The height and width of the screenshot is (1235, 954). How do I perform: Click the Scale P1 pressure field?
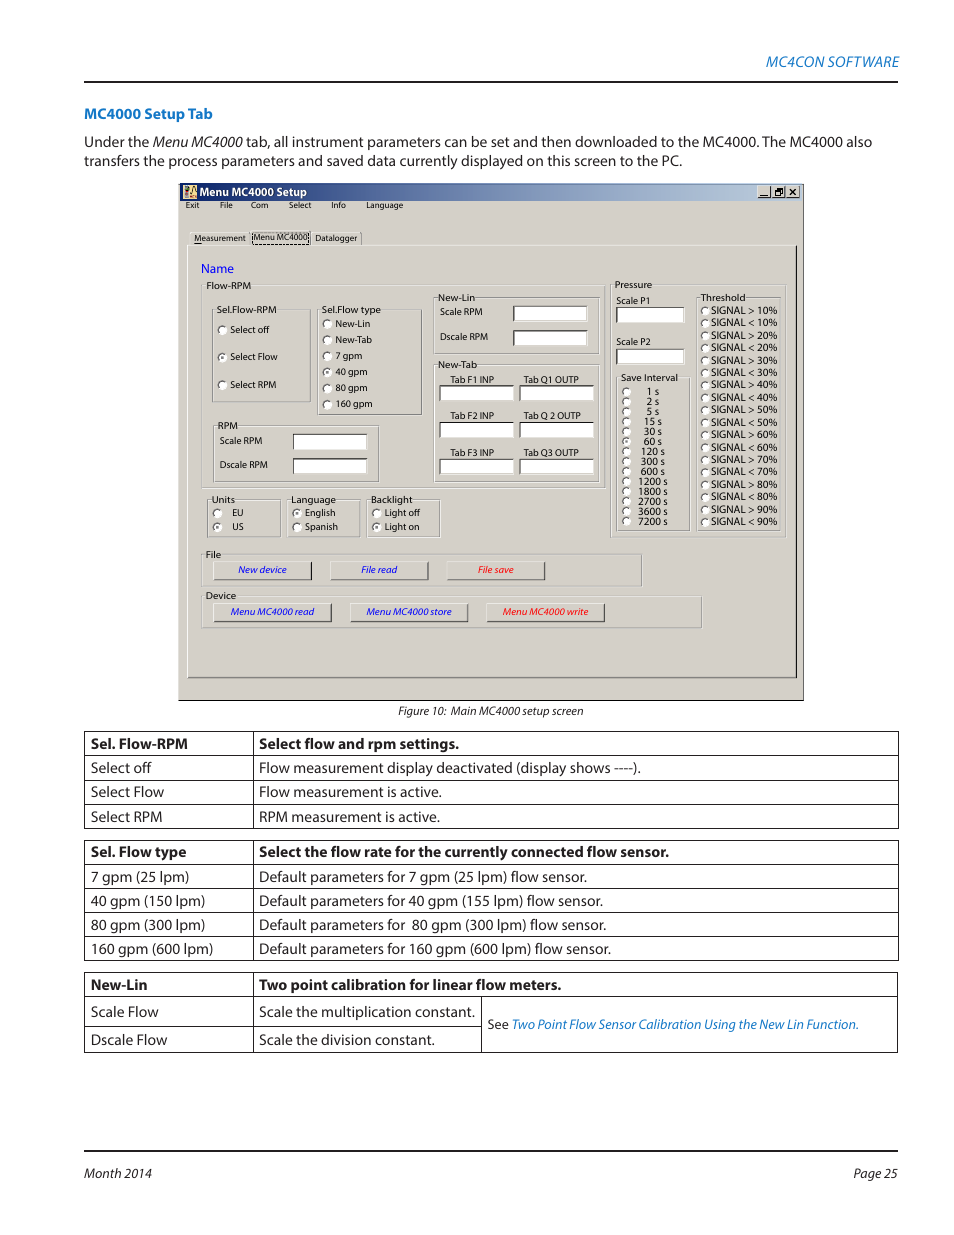click(650, 315)
